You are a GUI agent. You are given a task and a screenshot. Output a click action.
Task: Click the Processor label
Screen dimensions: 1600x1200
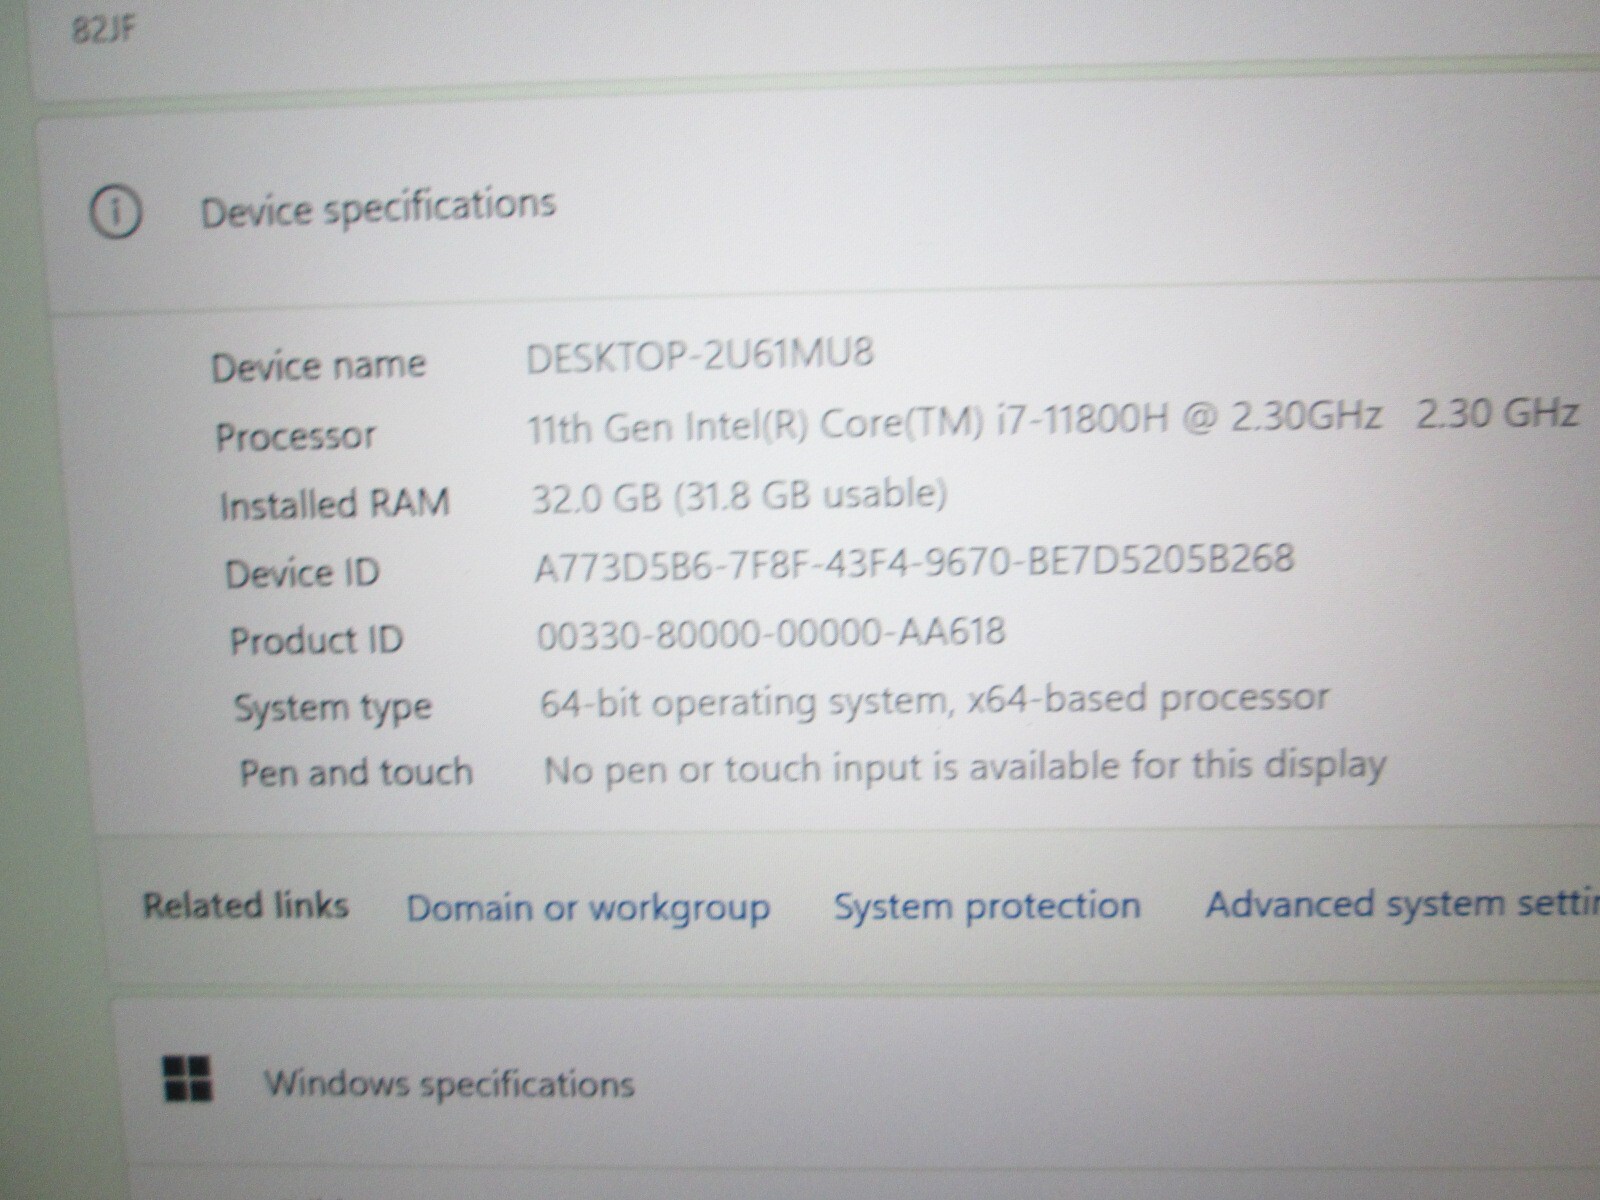295,436
